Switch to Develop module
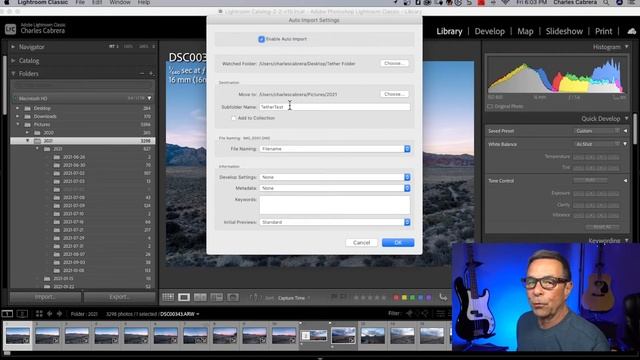 tap(489, 31)
